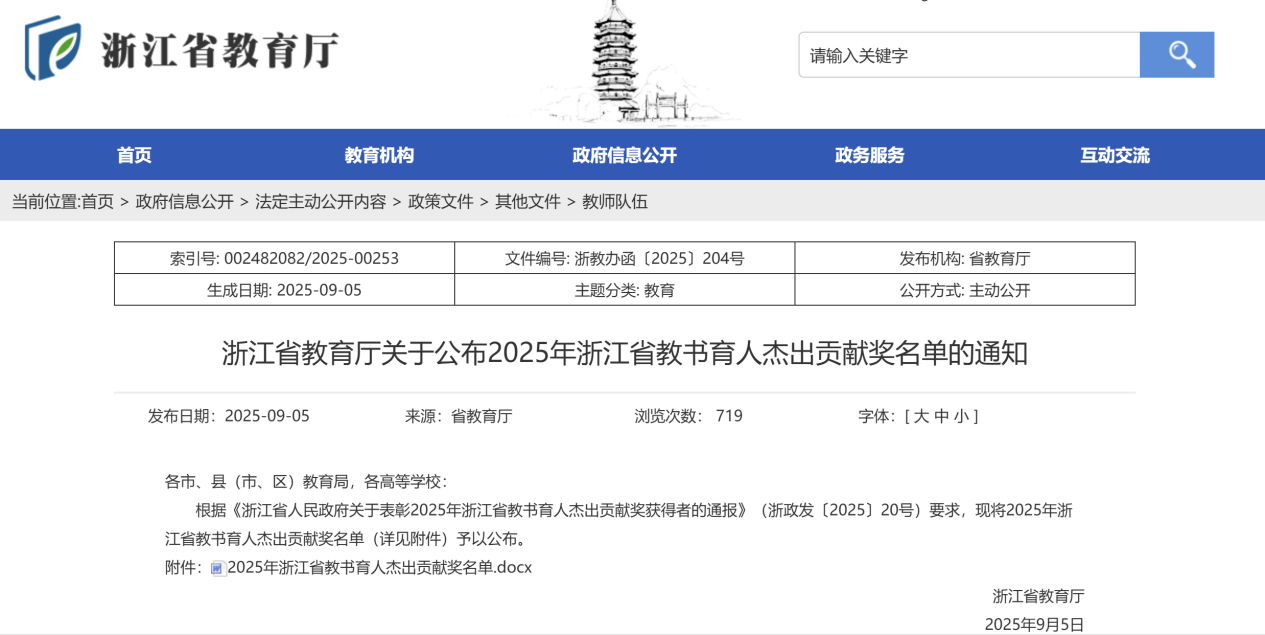This screenshot has width=1265, height=635.
Task: Click 来源：省教育厅 text
Action: [459, 416]
